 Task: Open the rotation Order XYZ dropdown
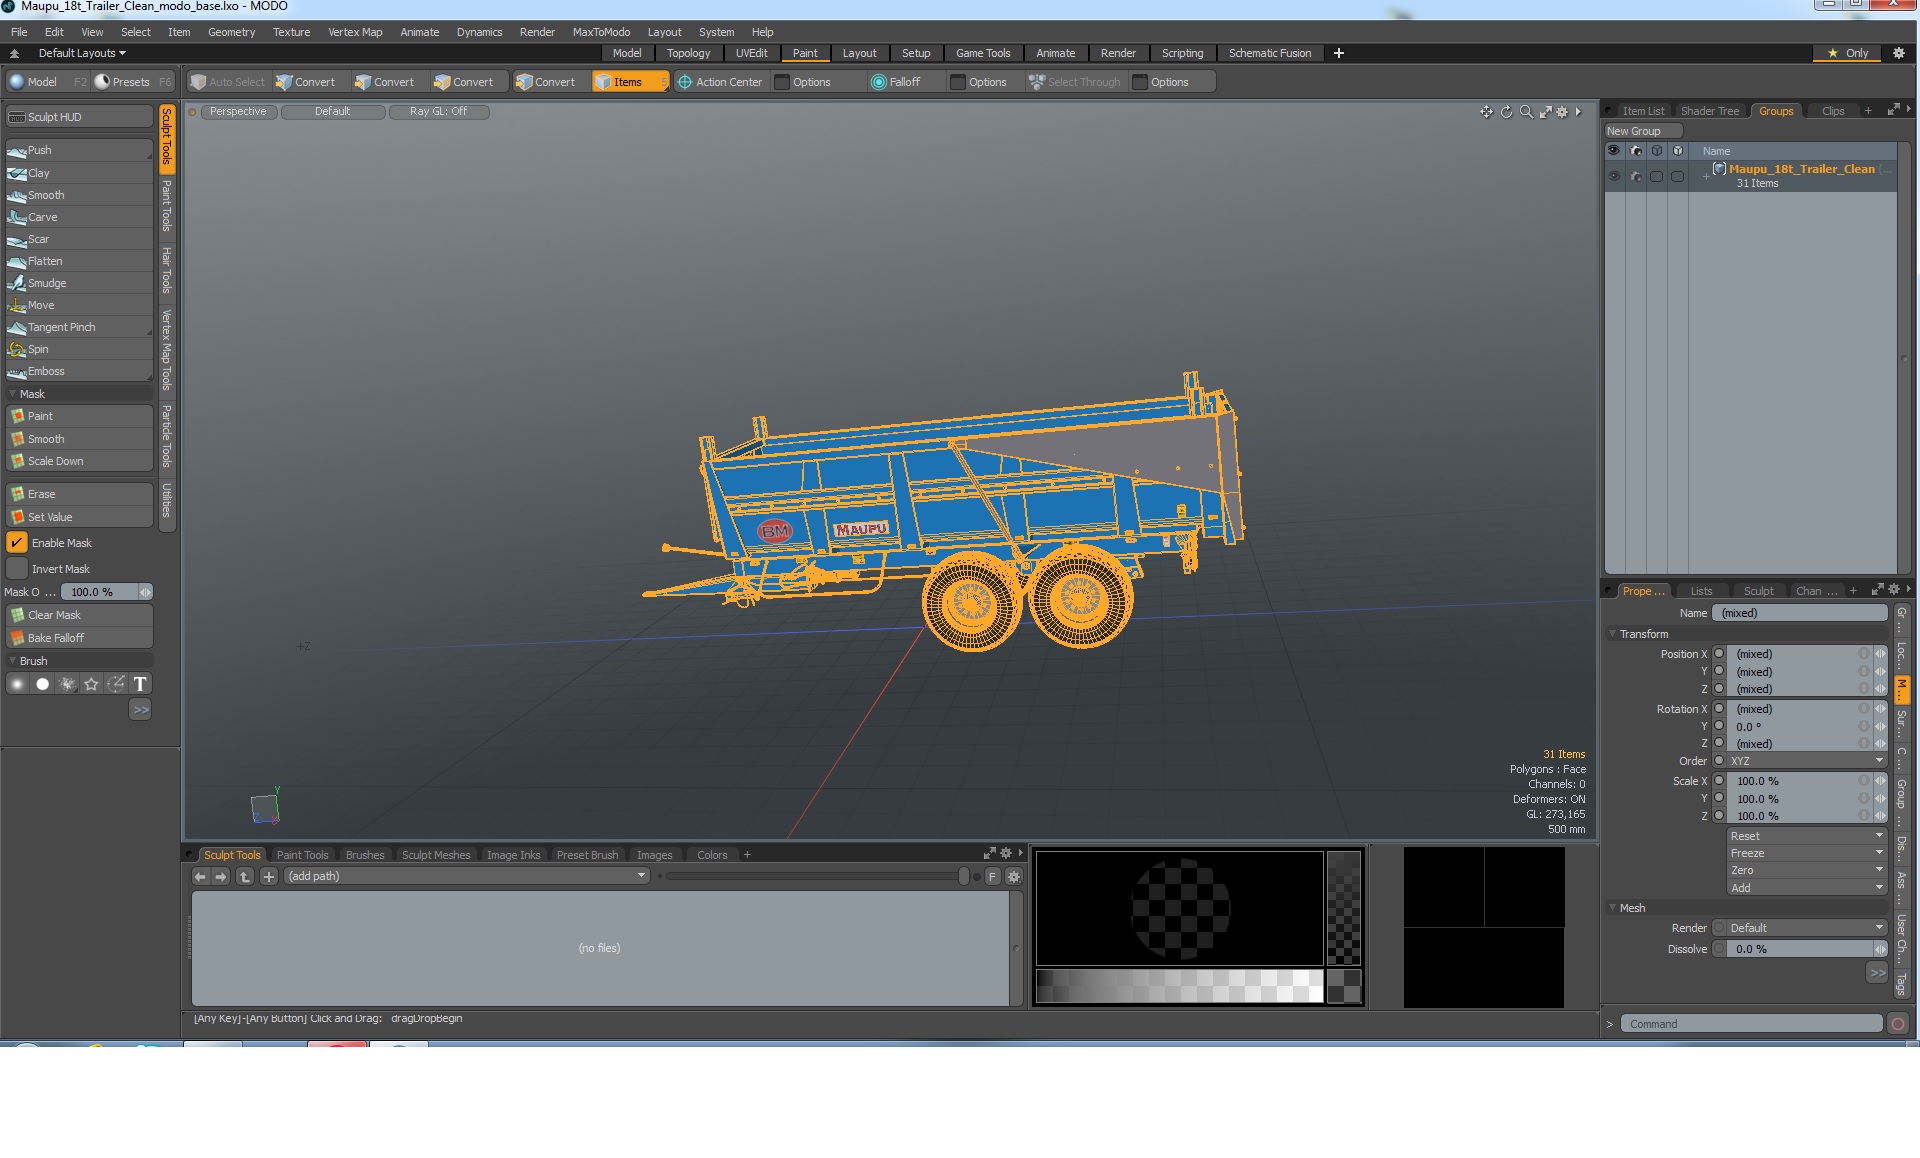1807,761
